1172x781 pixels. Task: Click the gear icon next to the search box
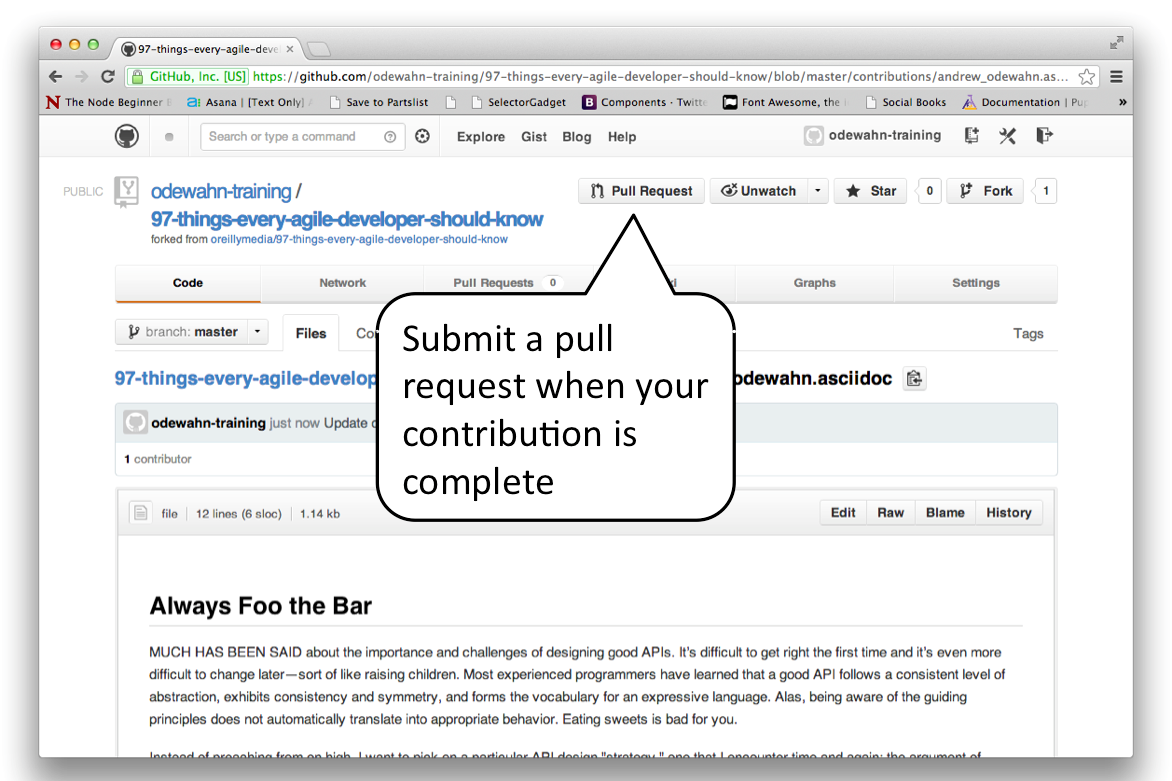(422, 135)
